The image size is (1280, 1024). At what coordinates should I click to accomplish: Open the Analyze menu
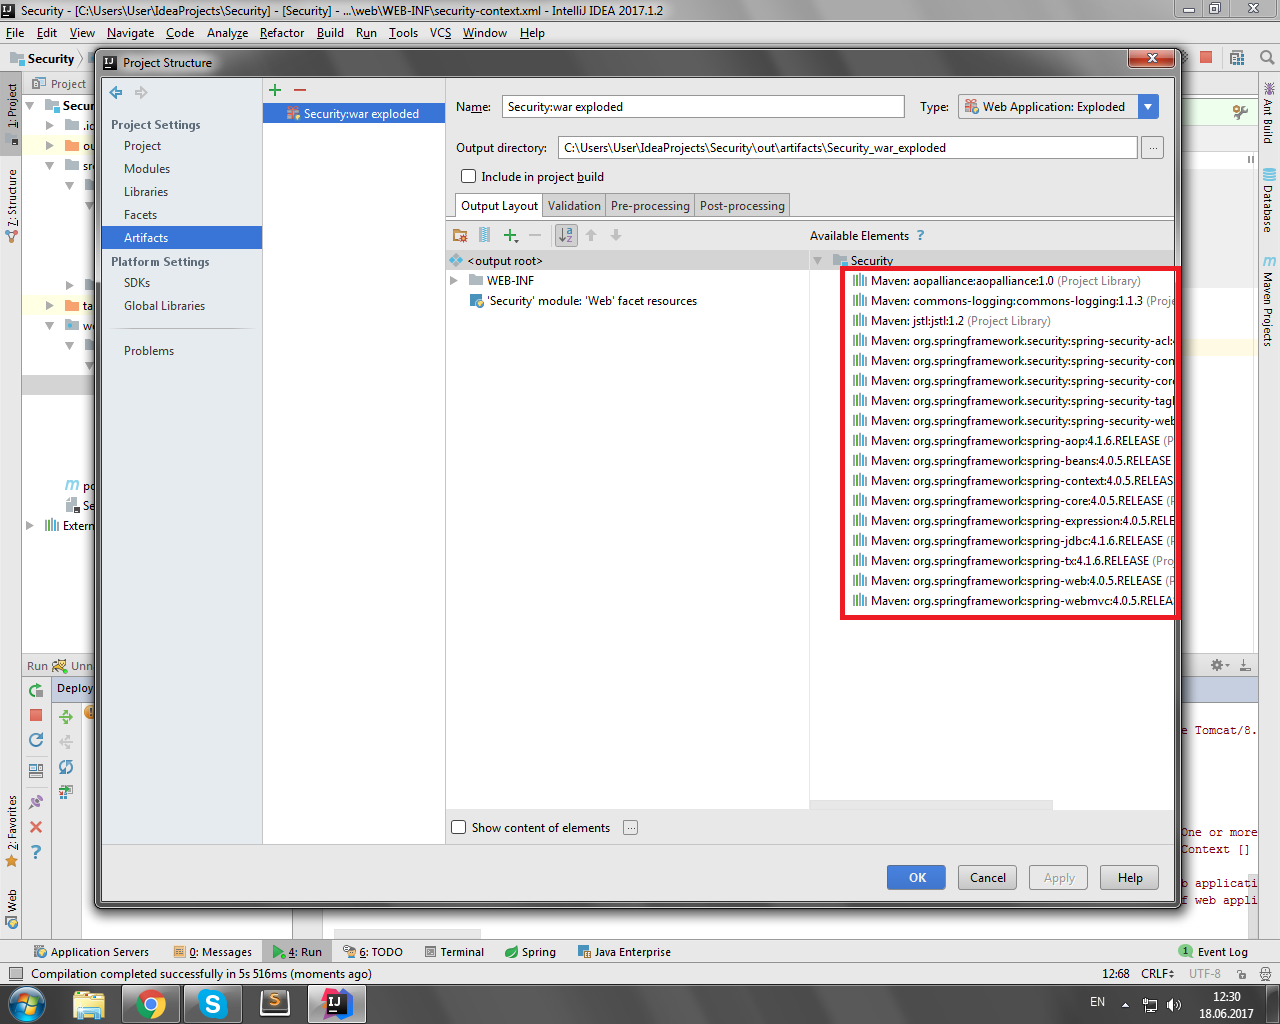(x=227, y=32)
